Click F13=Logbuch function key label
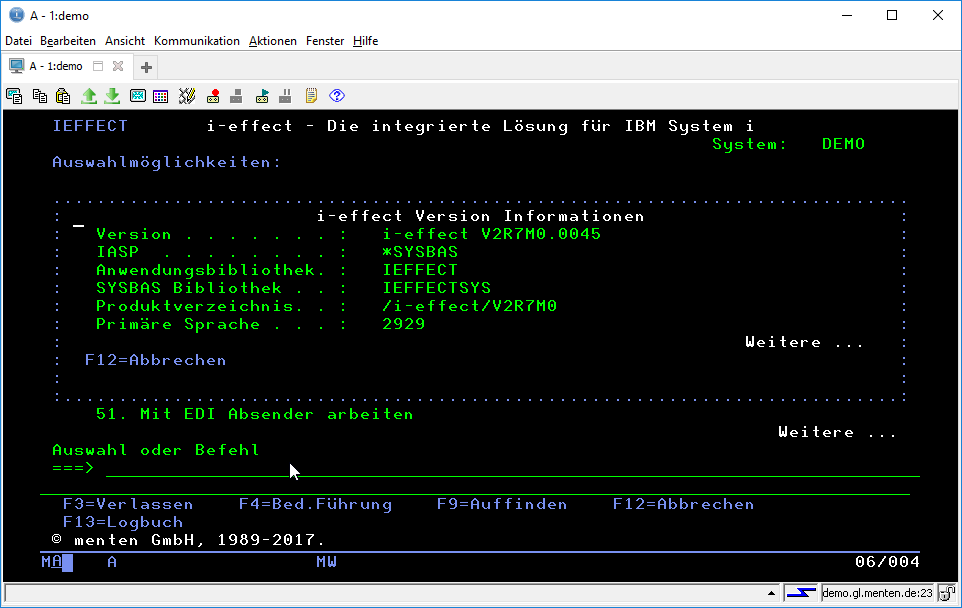962x608 pixels. 123,522
